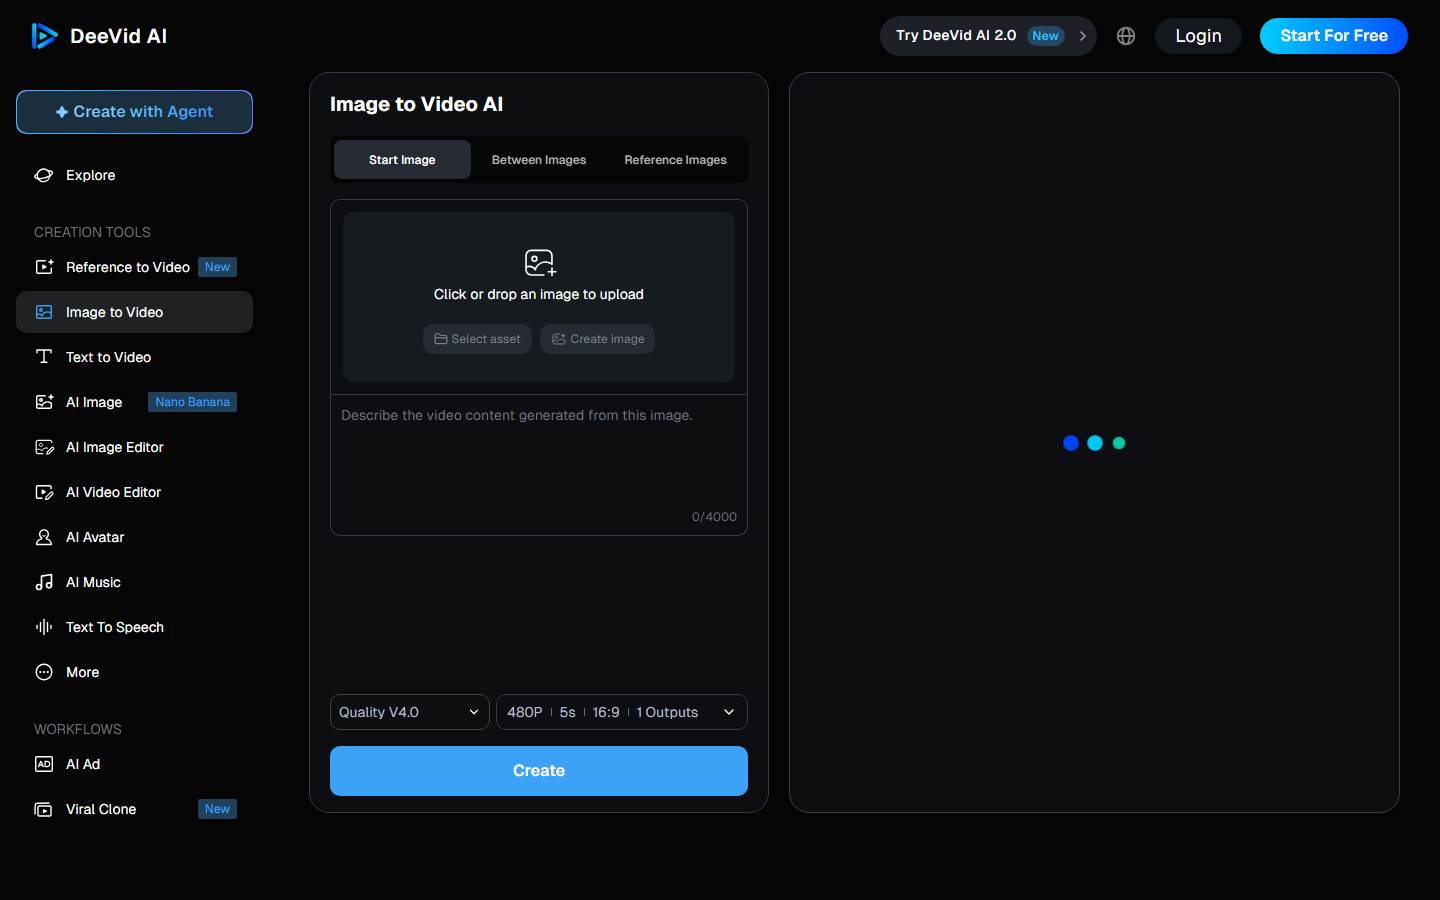Click the DeeVid AI brand name
Screen dimensions: 1440x900
118,36
